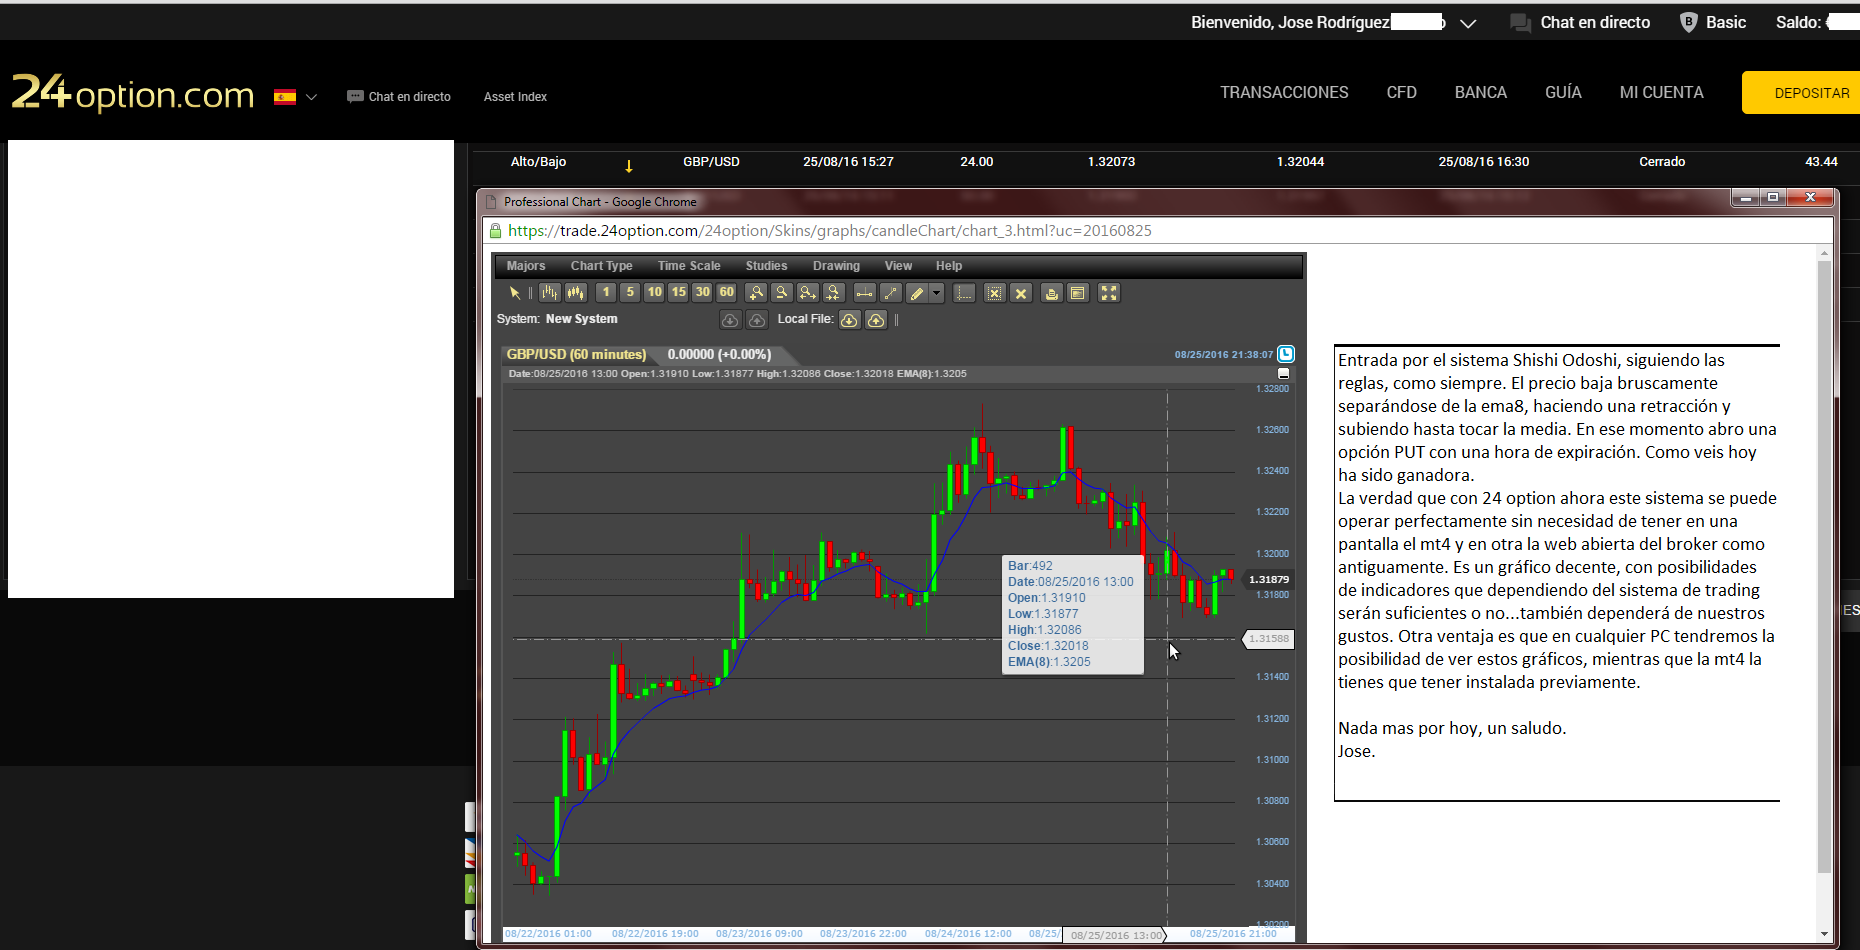The width and height of the screenshot is (1860, 950).
Task: Switch to candlestick chart type icon
Action: (576, 293)
